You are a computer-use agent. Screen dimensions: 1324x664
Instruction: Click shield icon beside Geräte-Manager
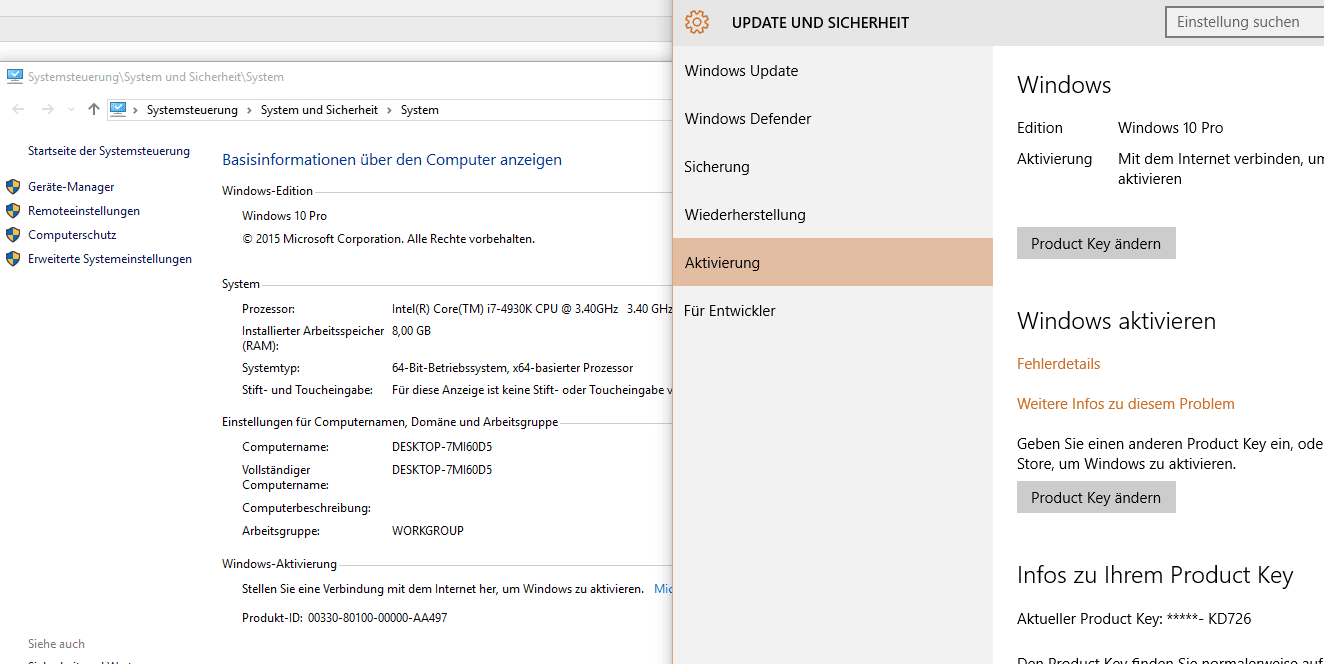tap(13, 186)
